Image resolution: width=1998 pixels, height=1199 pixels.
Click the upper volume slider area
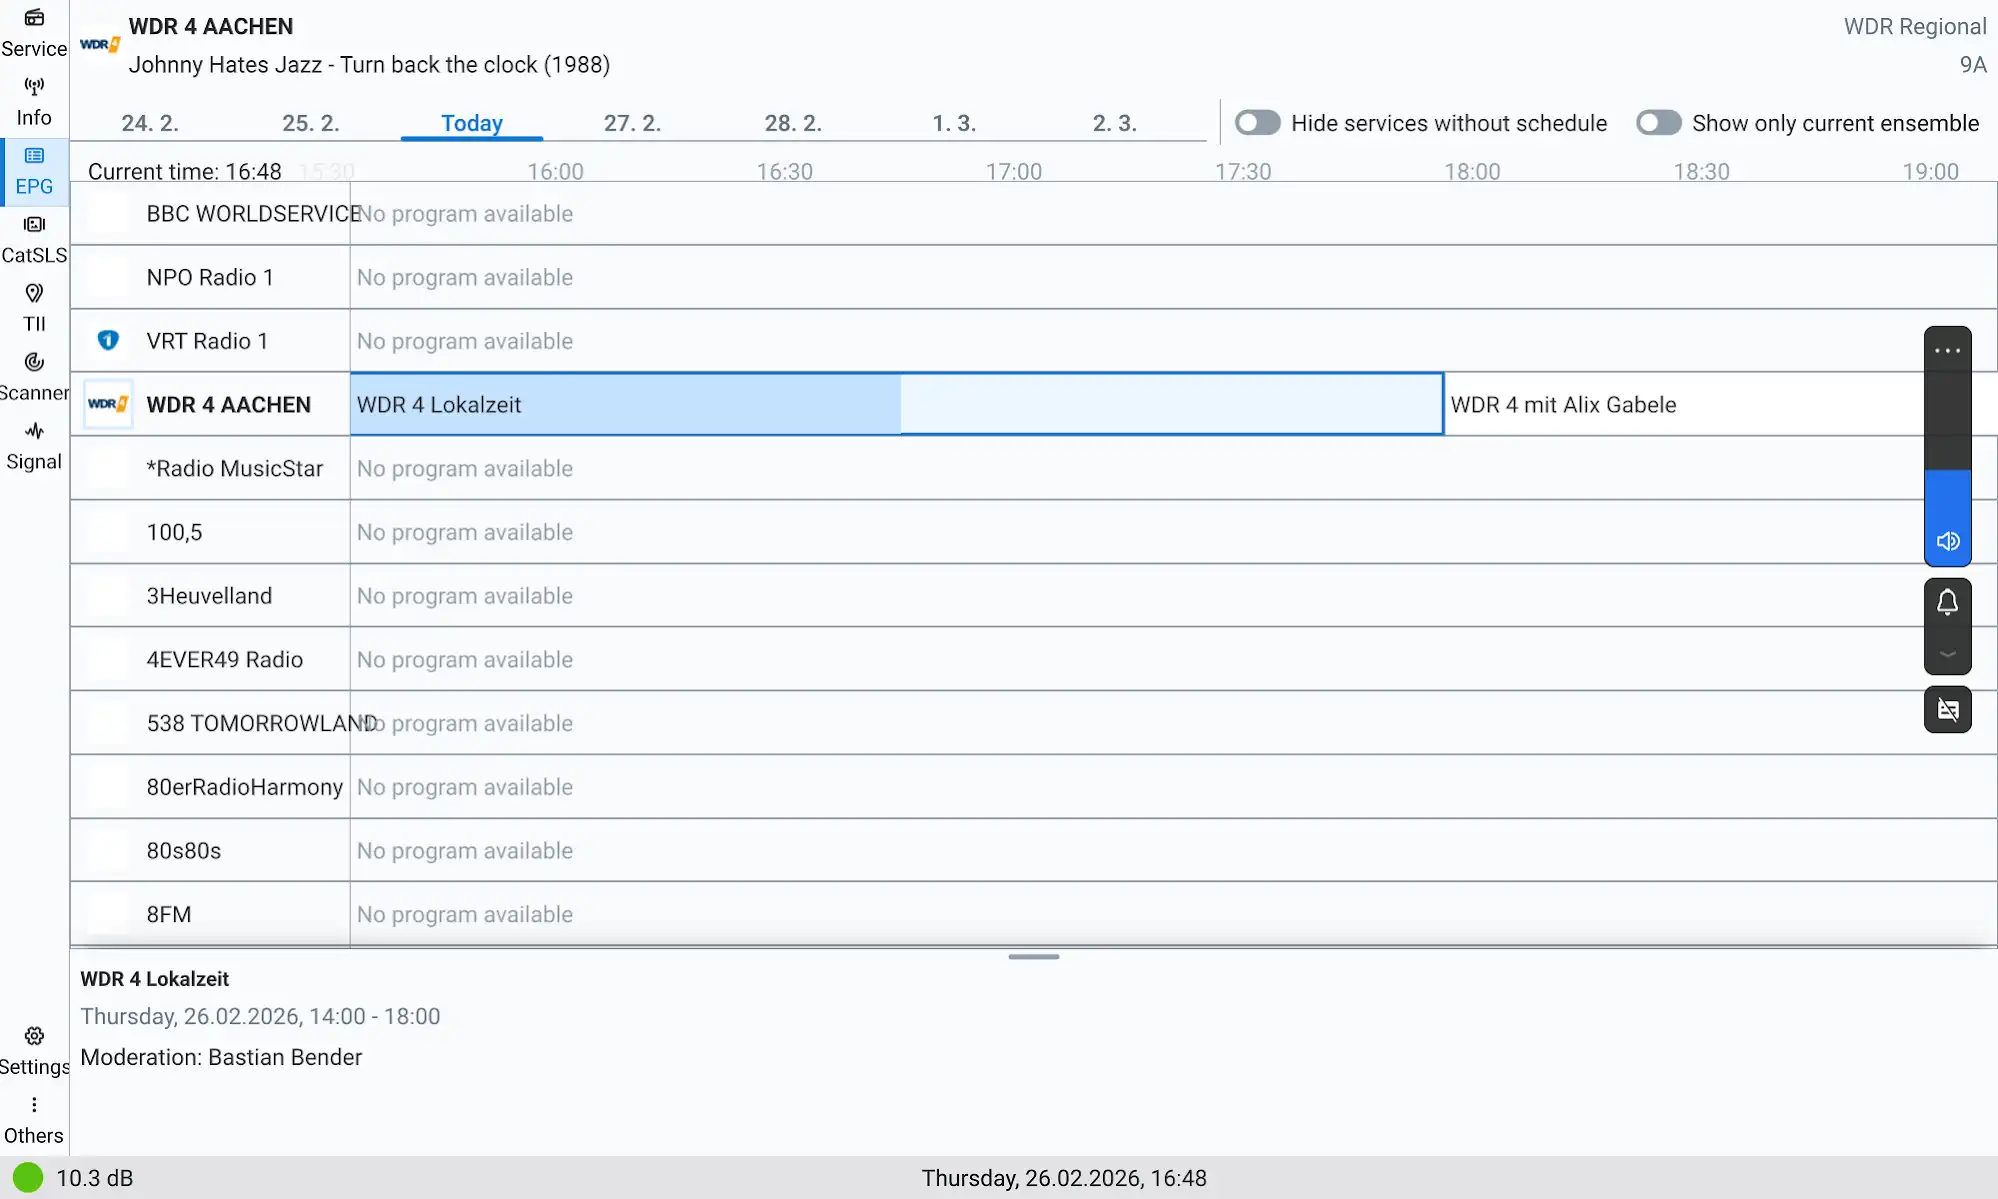point(1947,420)
